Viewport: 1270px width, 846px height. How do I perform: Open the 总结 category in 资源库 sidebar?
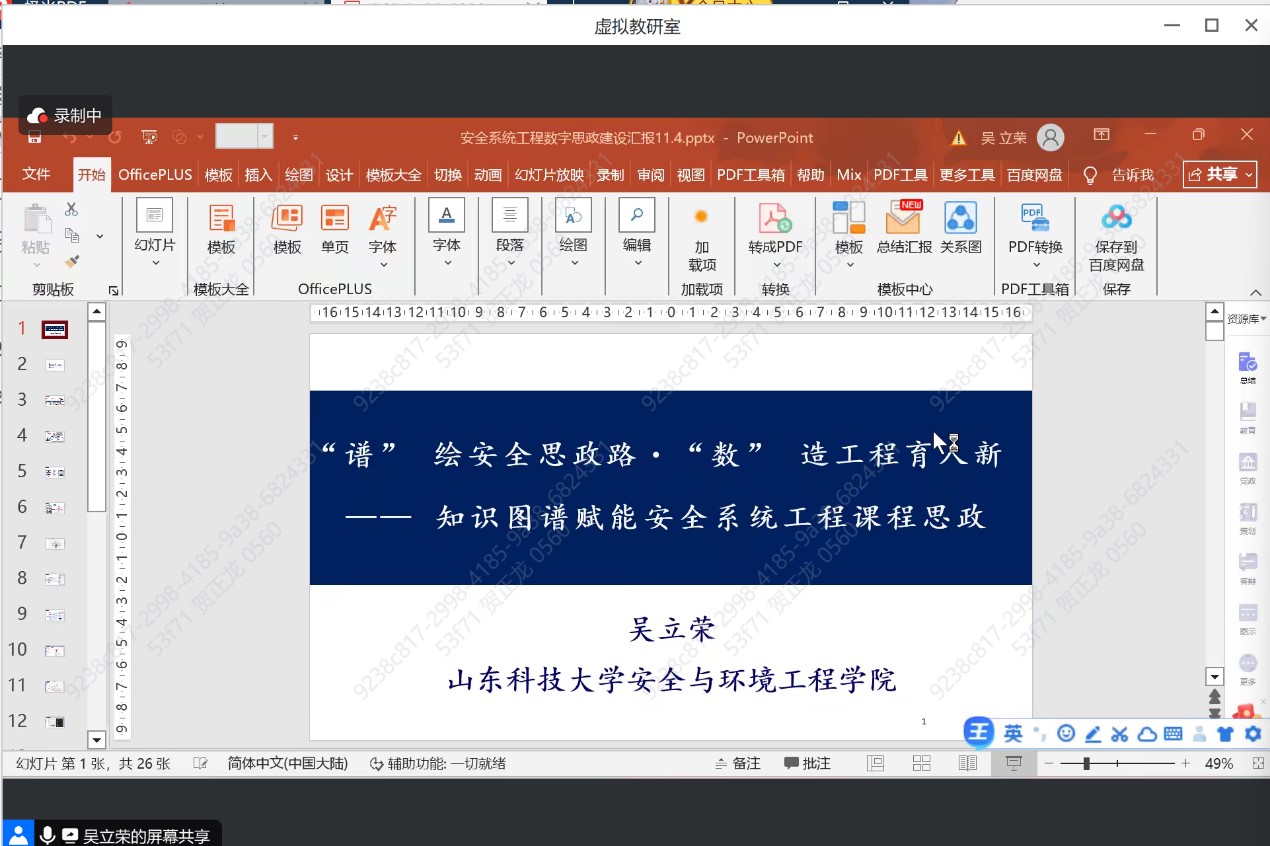tap(1246, 363)
